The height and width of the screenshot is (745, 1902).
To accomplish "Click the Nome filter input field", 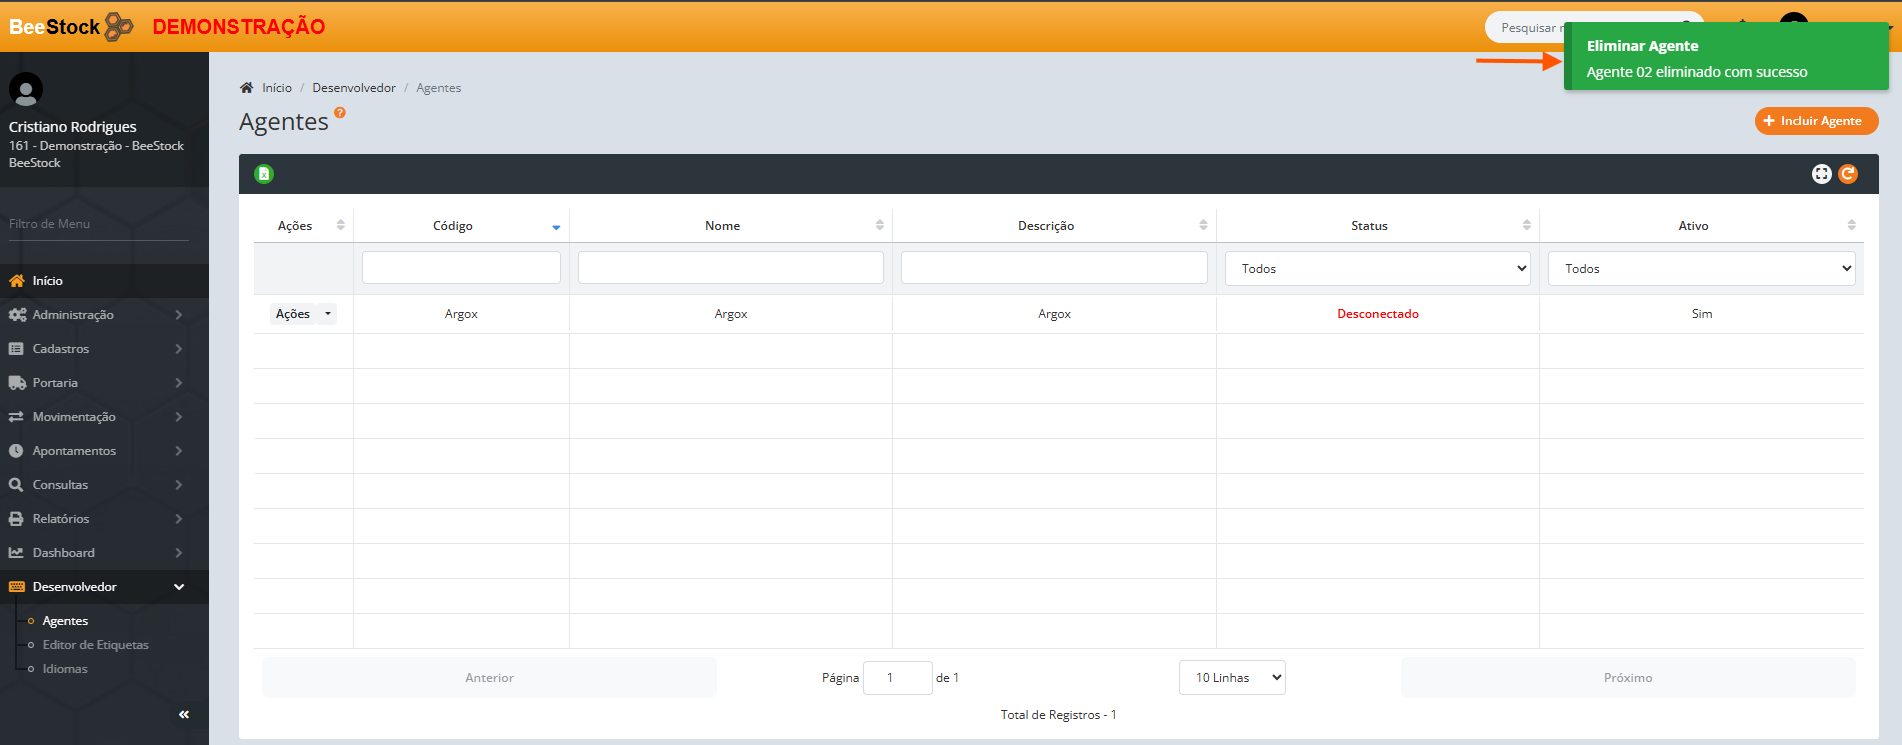I will 730,268.
